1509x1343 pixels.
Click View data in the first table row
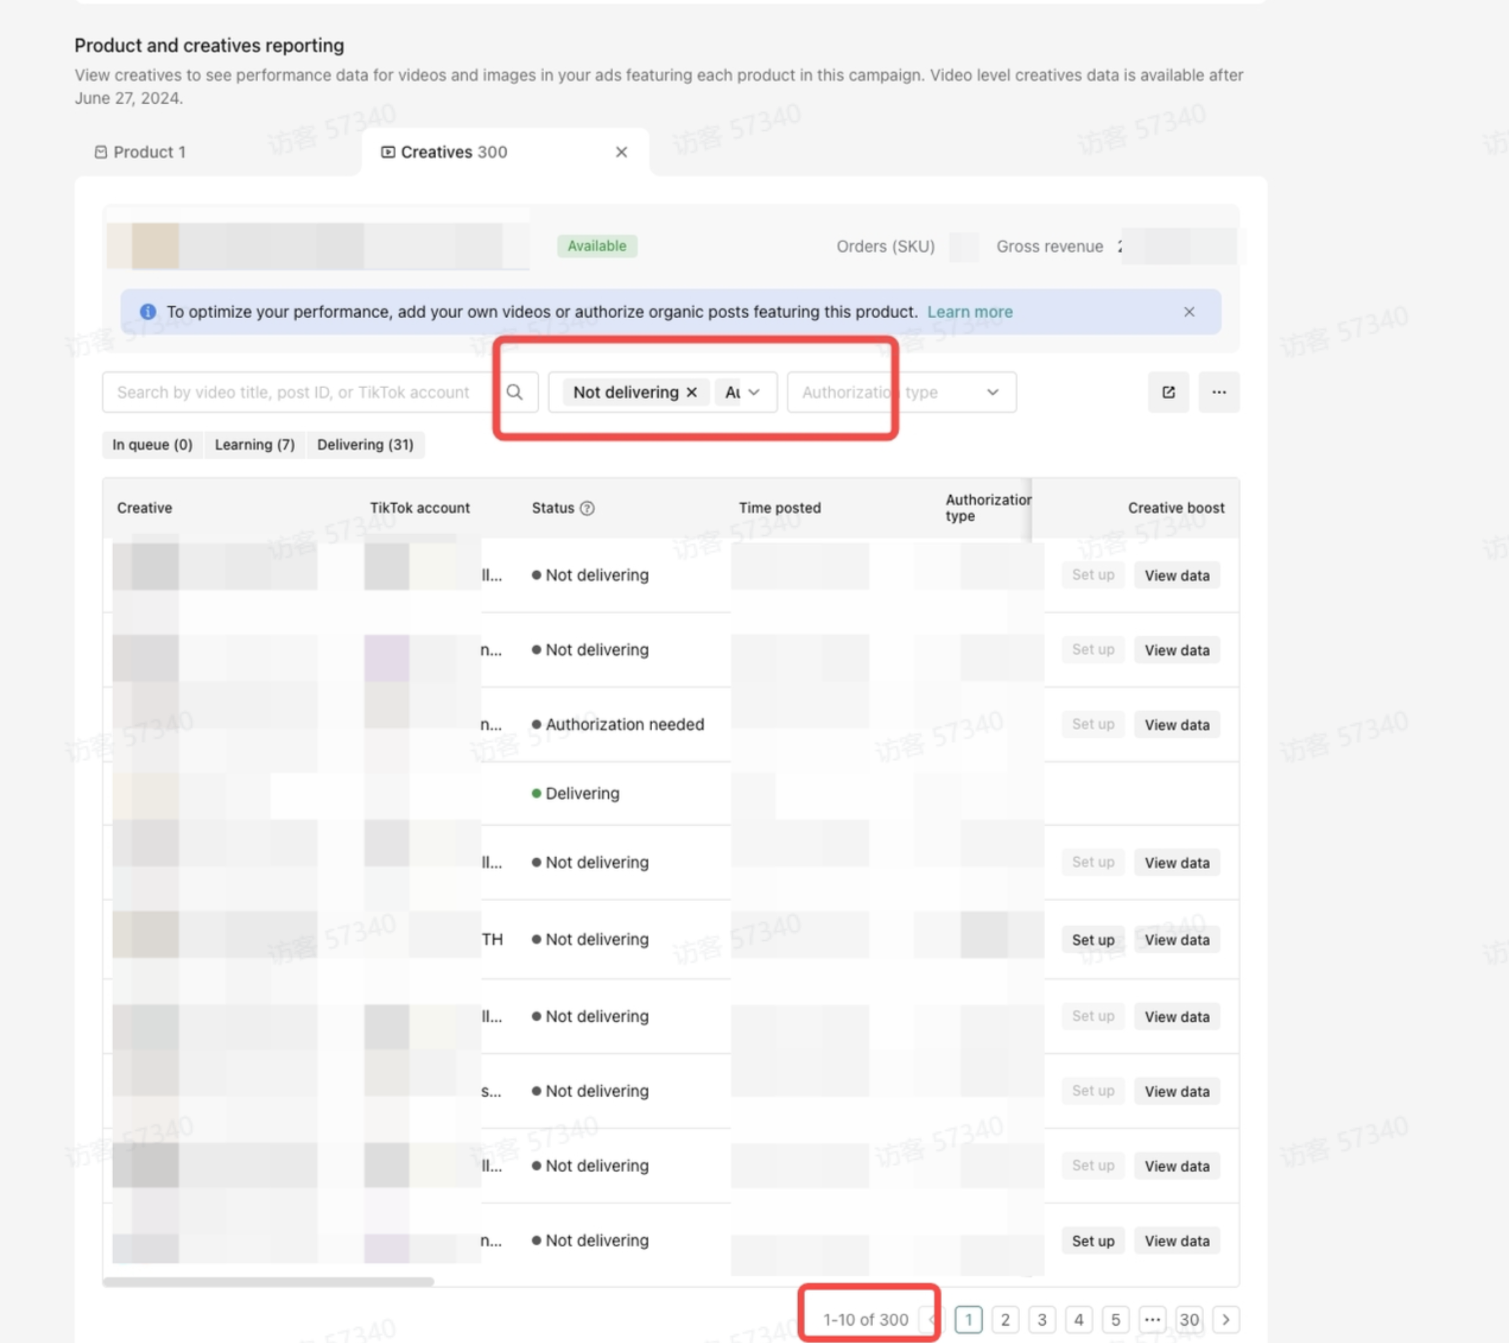click(1177, 576)
